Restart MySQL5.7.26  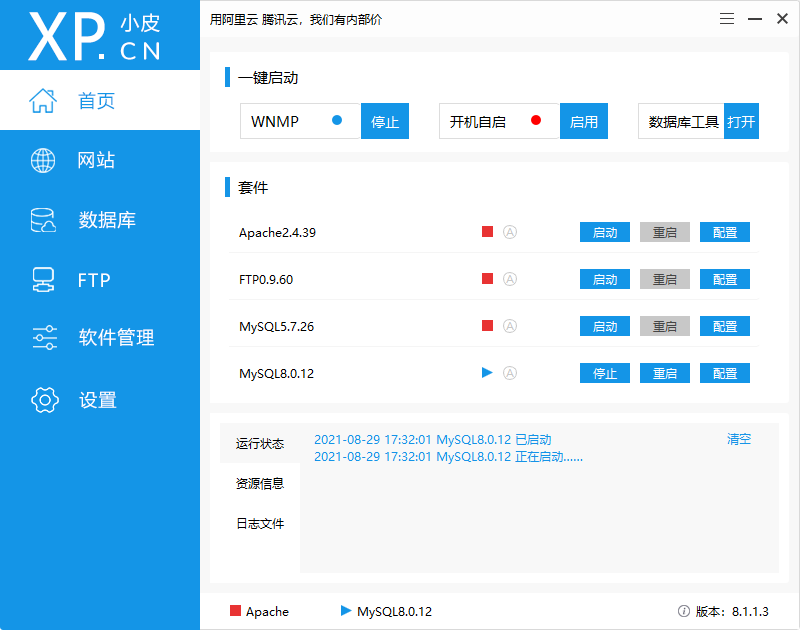tap(665, 326)
